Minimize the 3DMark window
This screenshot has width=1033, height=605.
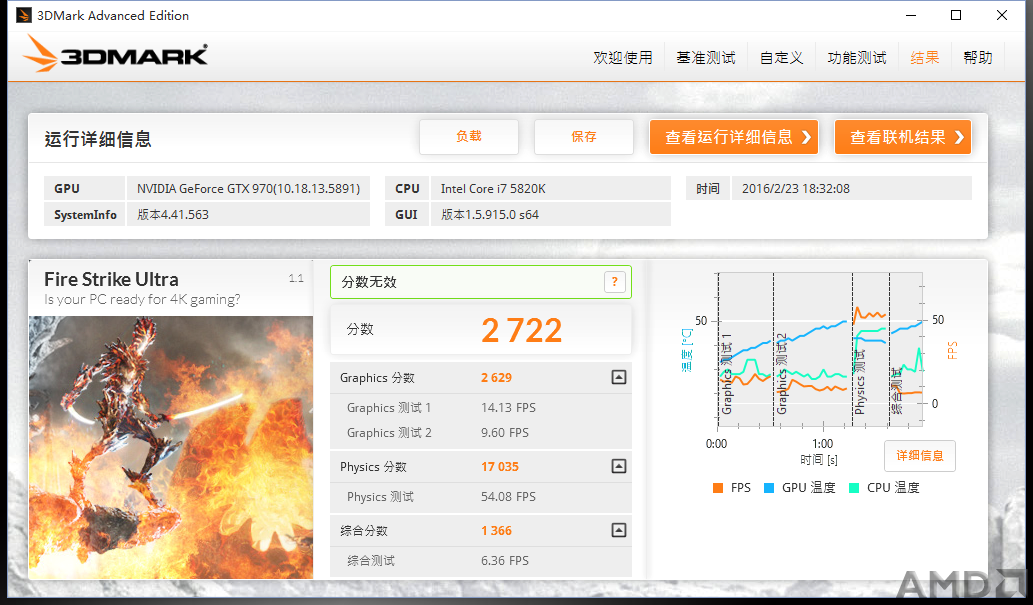911,15
